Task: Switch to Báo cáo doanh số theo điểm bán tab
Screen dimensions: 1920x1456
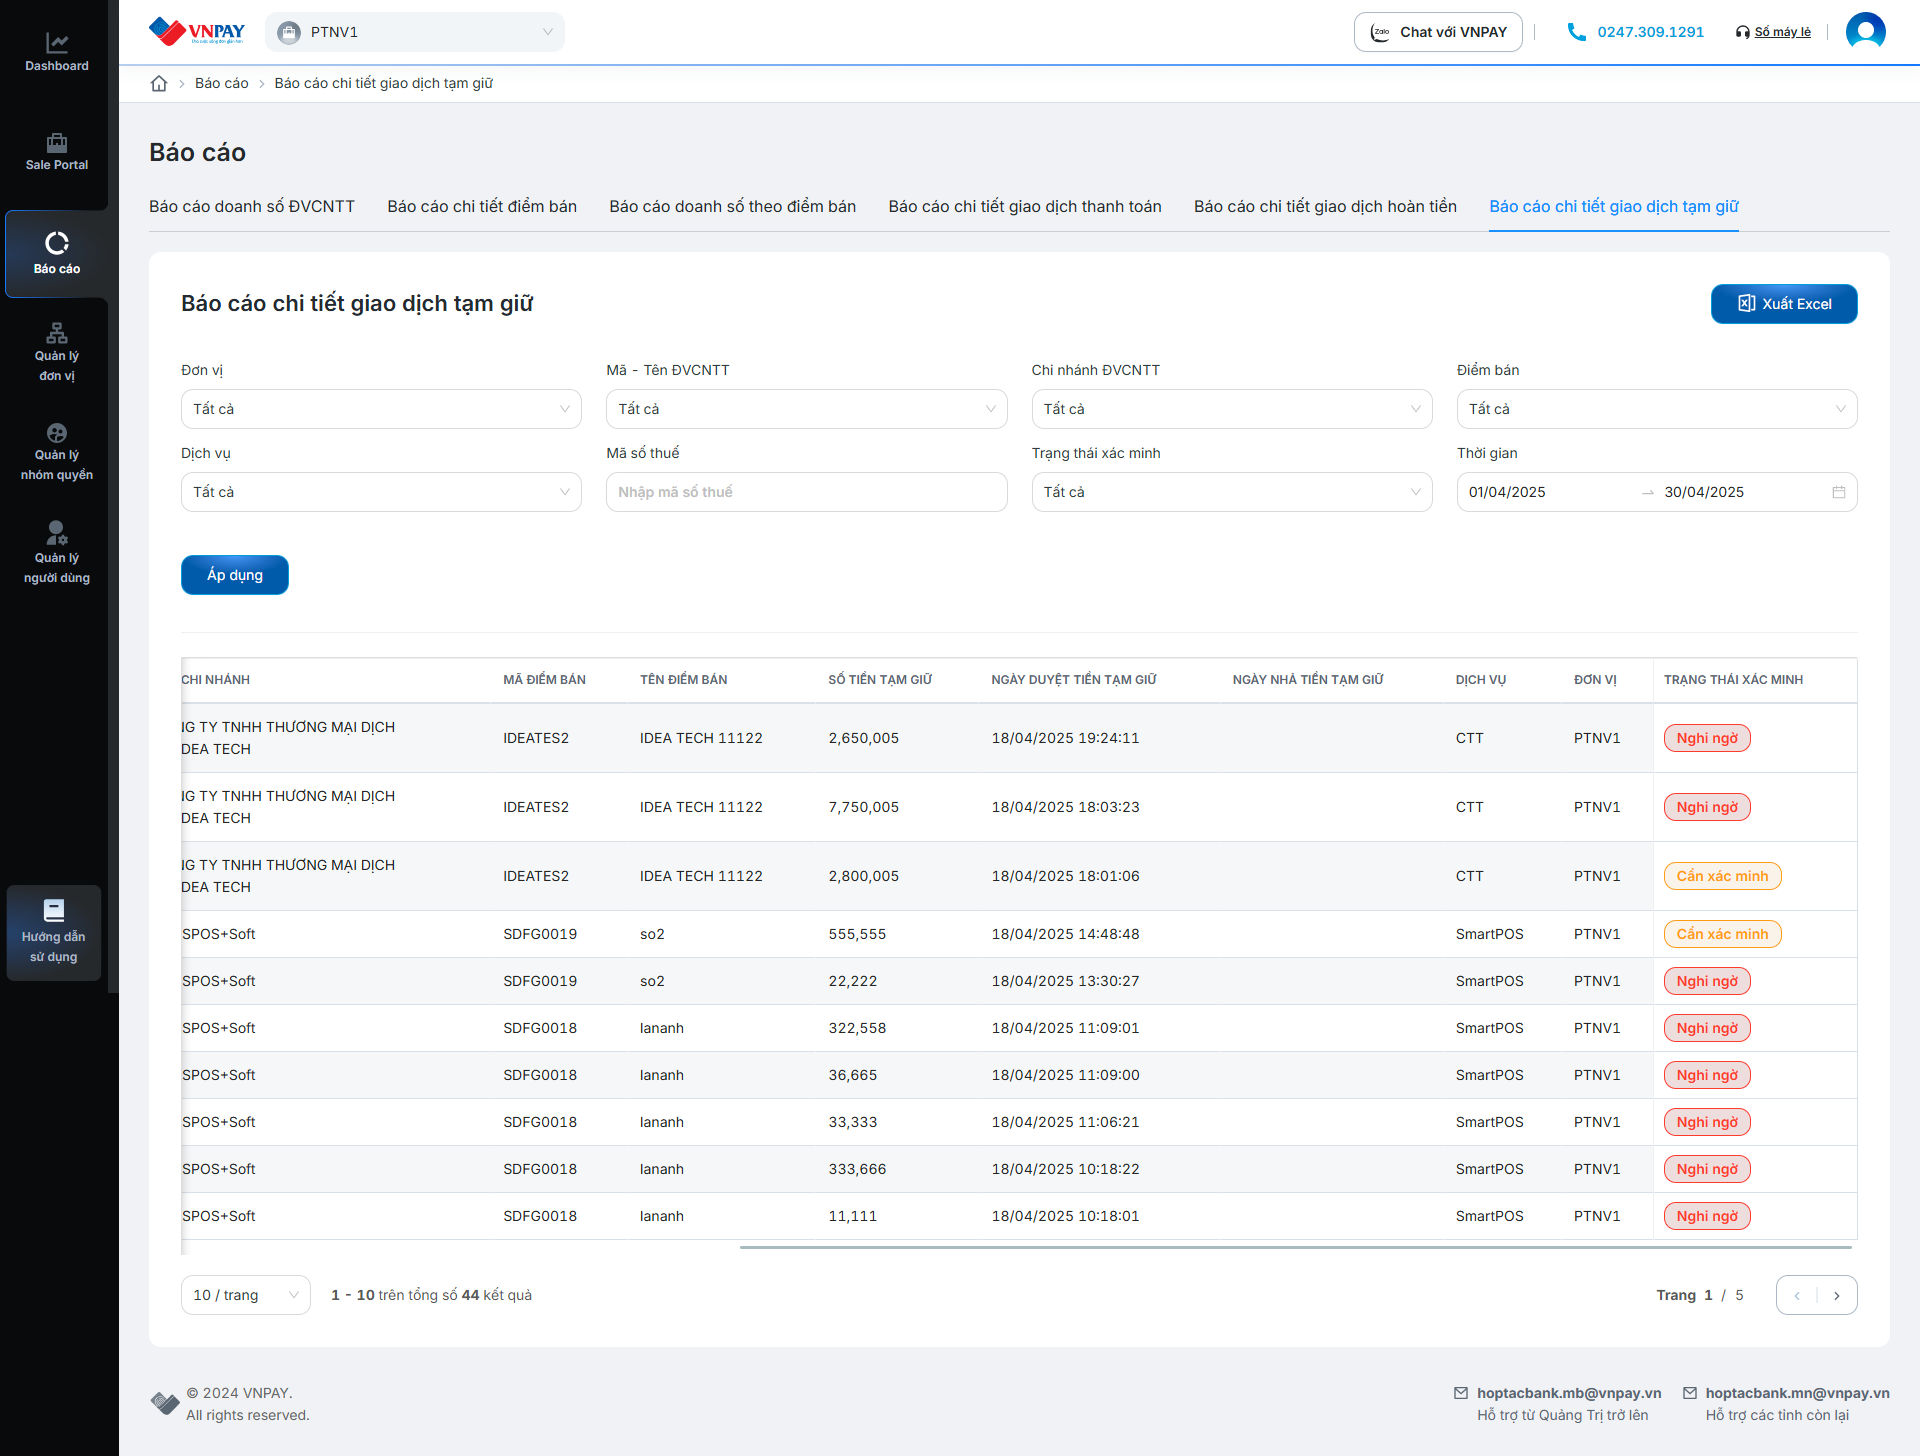Action: click(x=733, y=206)
